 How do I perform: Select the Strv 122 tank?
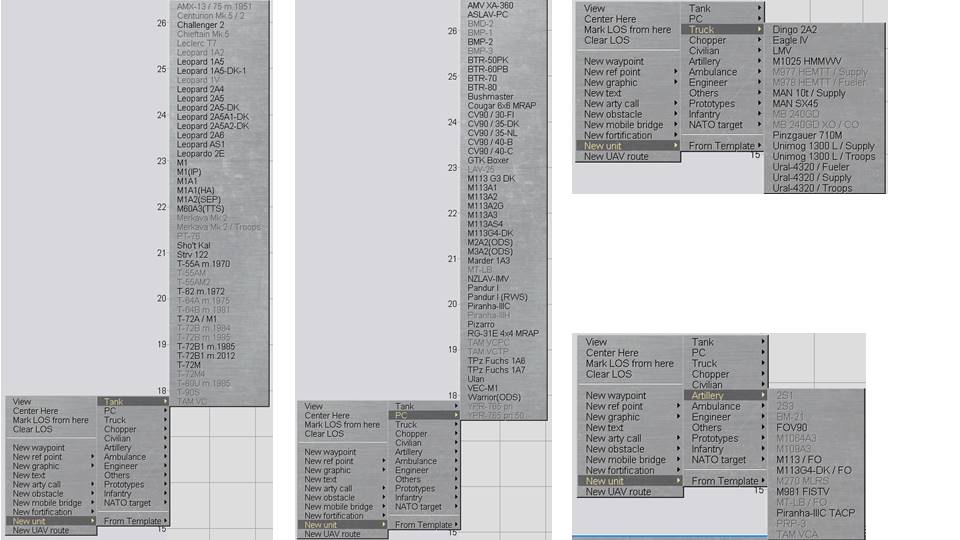194,254
